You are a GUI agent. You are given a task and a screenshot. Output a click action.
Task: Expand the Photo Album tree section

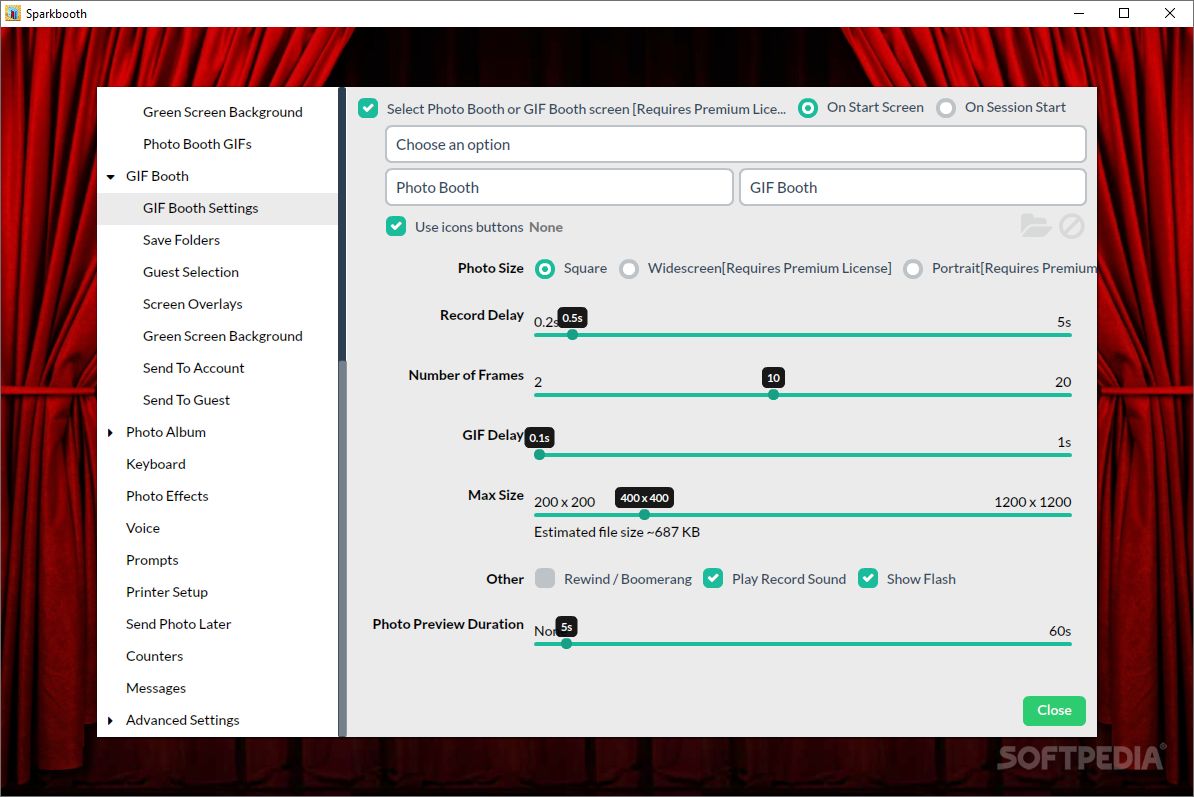[110, 432]
